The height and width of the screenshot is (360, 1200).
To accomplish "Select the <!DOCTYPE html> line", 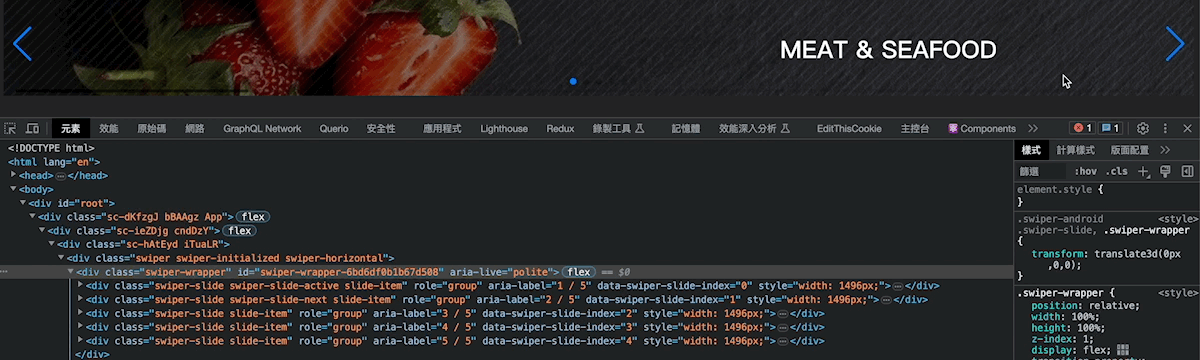I will pyautogui.click(x=51, y=148).
